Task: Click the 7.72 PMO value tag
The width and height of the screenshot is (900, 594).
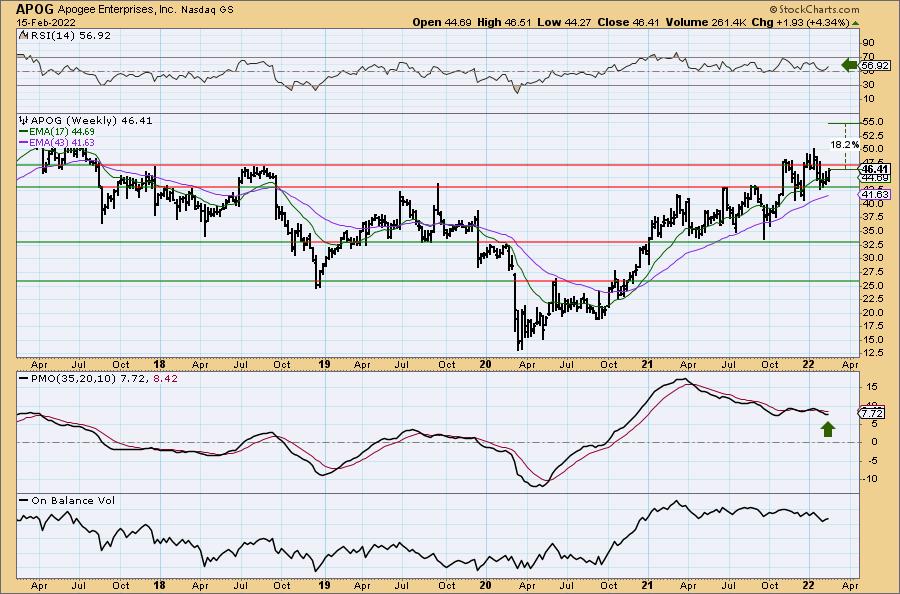Action: 873,413
